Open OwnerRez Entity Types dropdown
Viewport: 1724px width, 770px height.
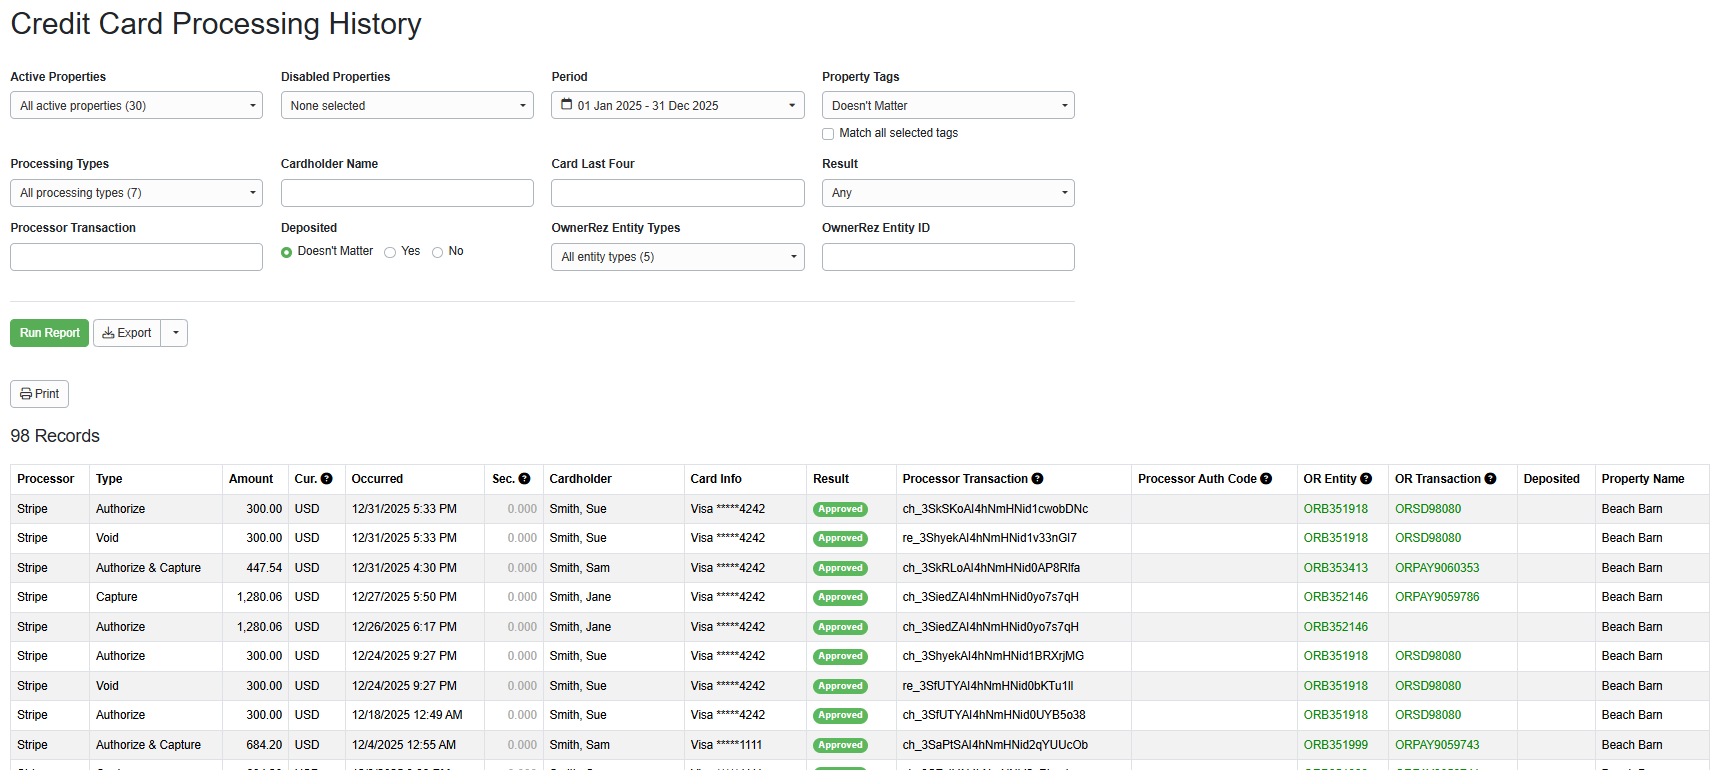tap(678, 257)
